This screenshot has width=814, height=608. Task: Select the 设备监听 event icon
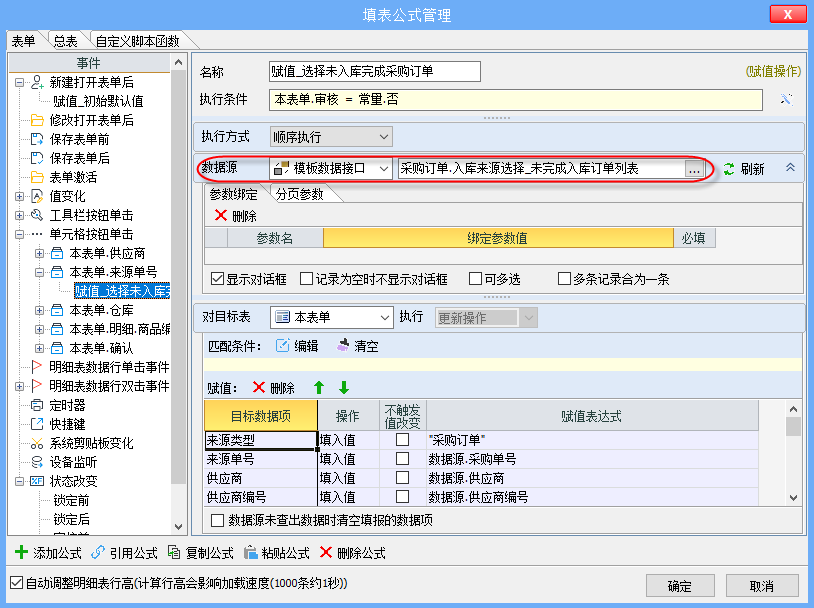pos(37,462)
